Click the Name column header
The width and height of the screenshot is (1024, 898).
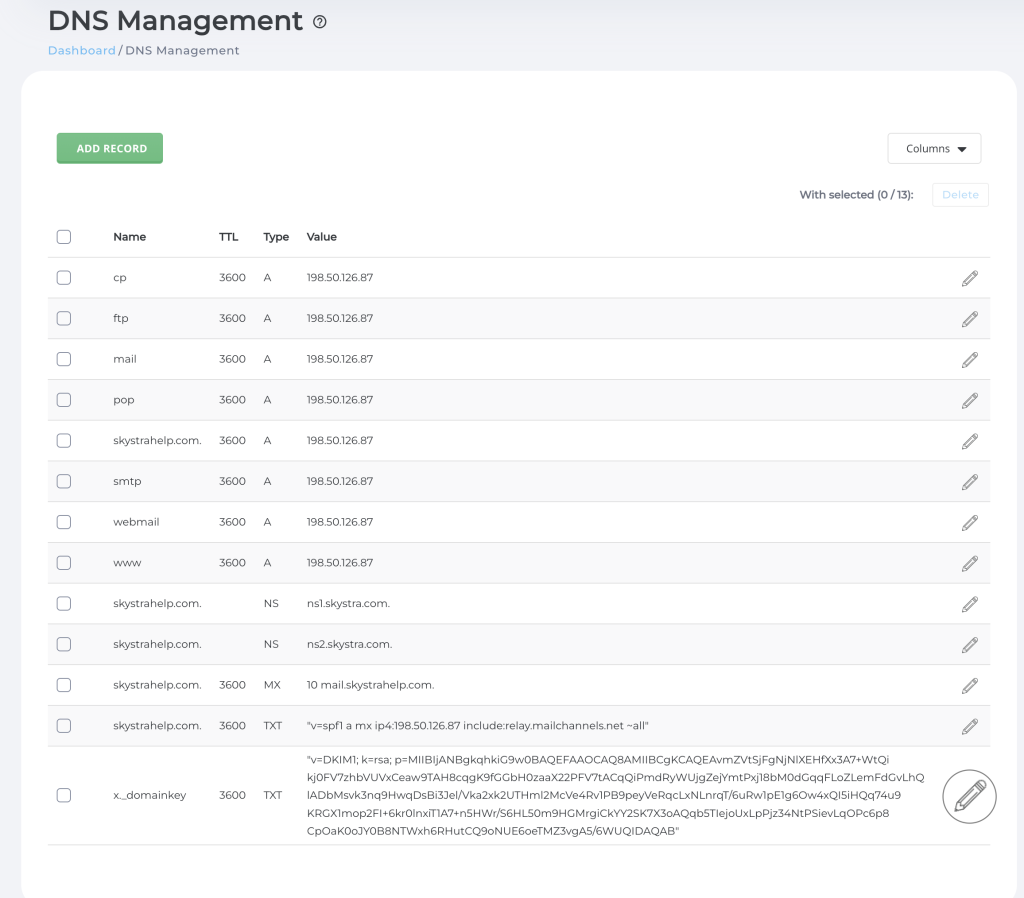click(x=130, y=237)
